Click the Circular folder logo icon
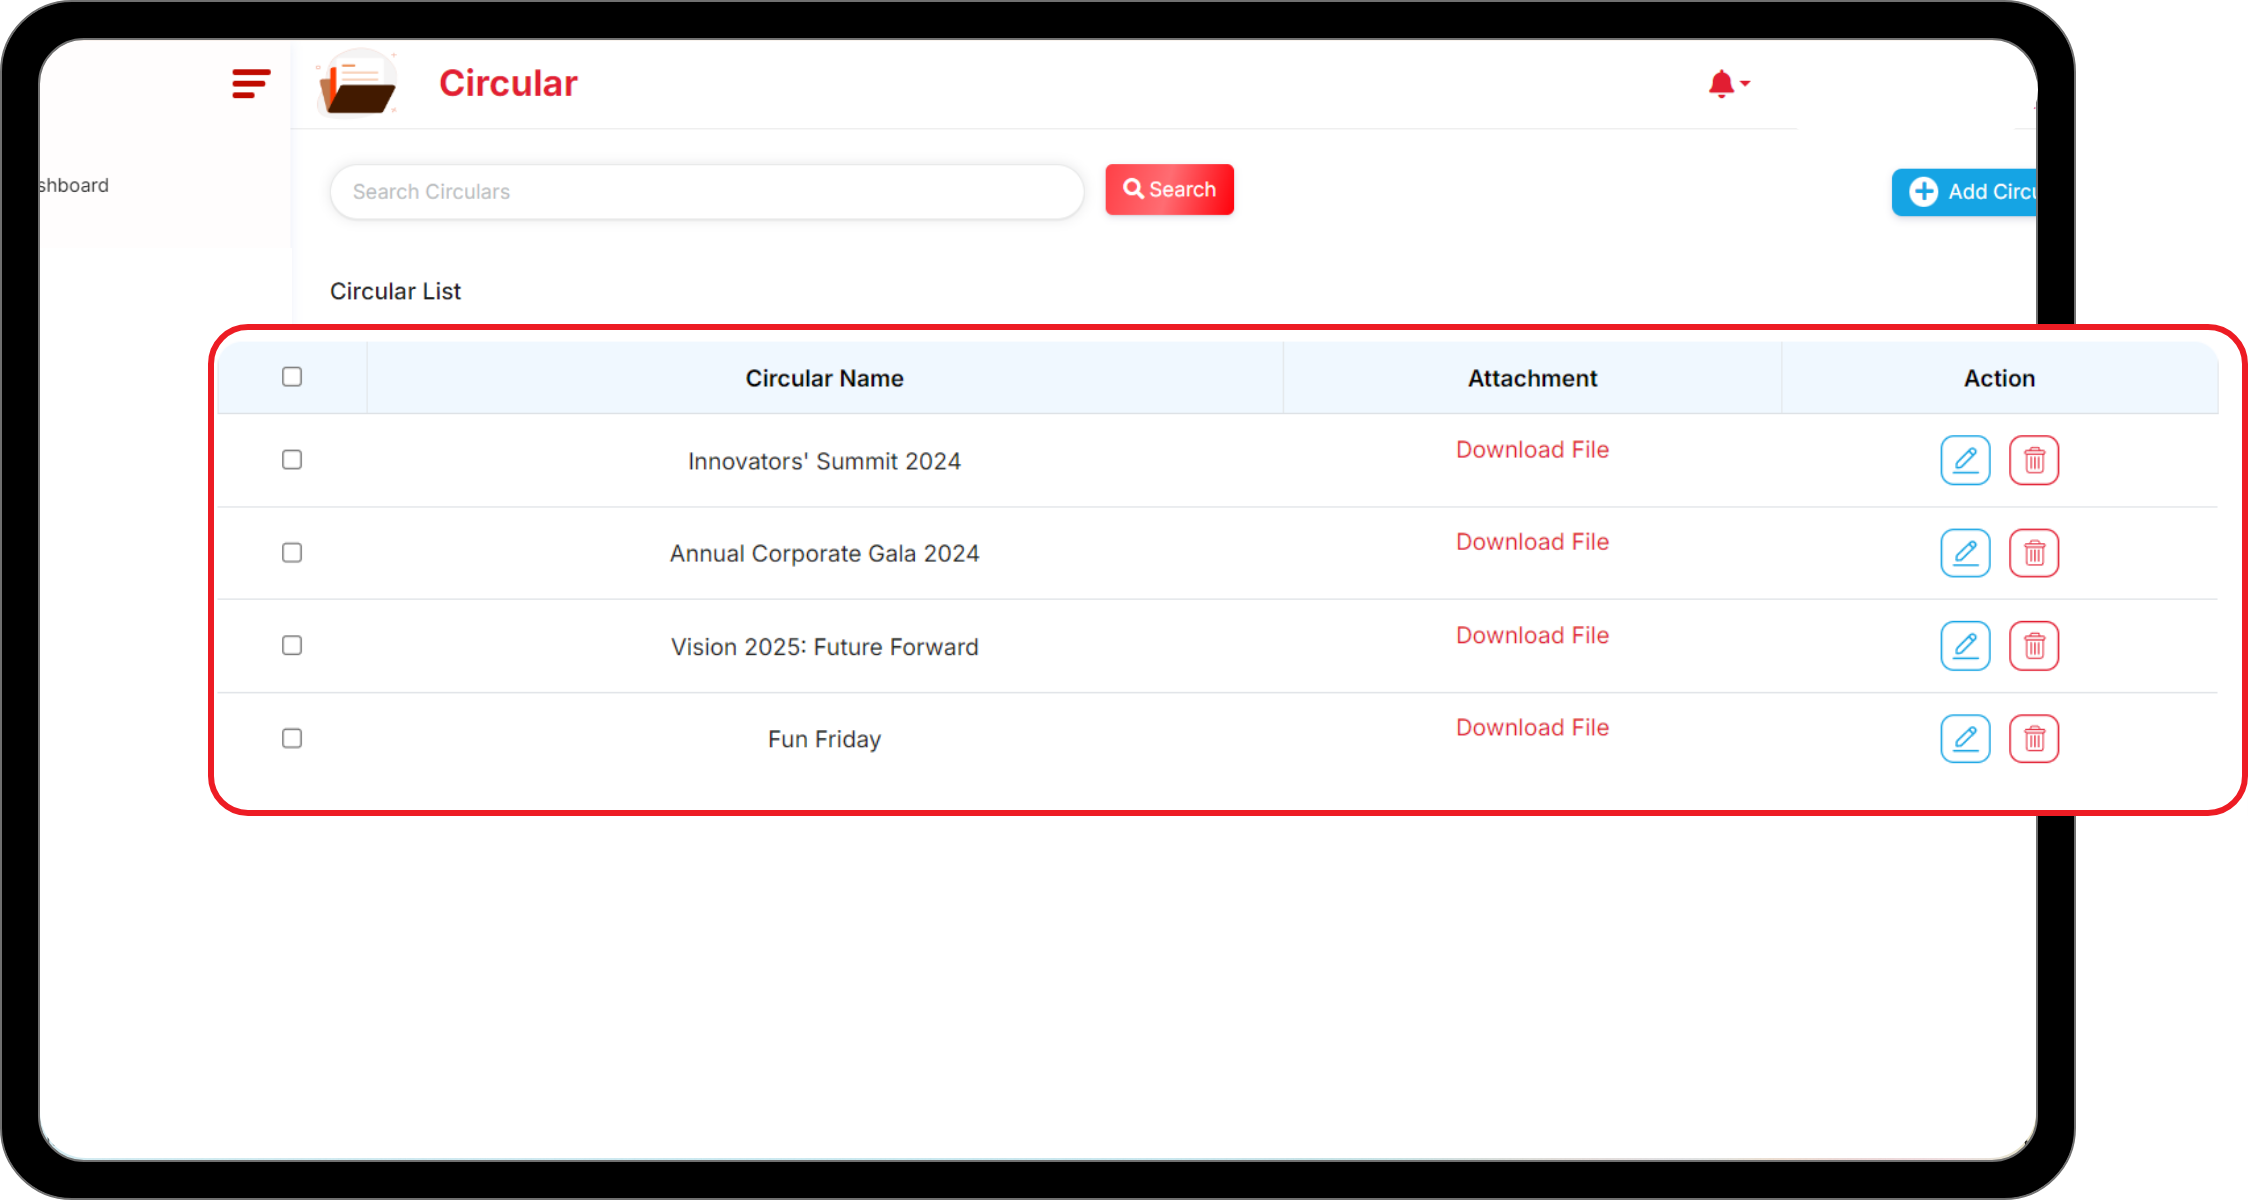This screenshot has height=1200, width=2248. 357,84
